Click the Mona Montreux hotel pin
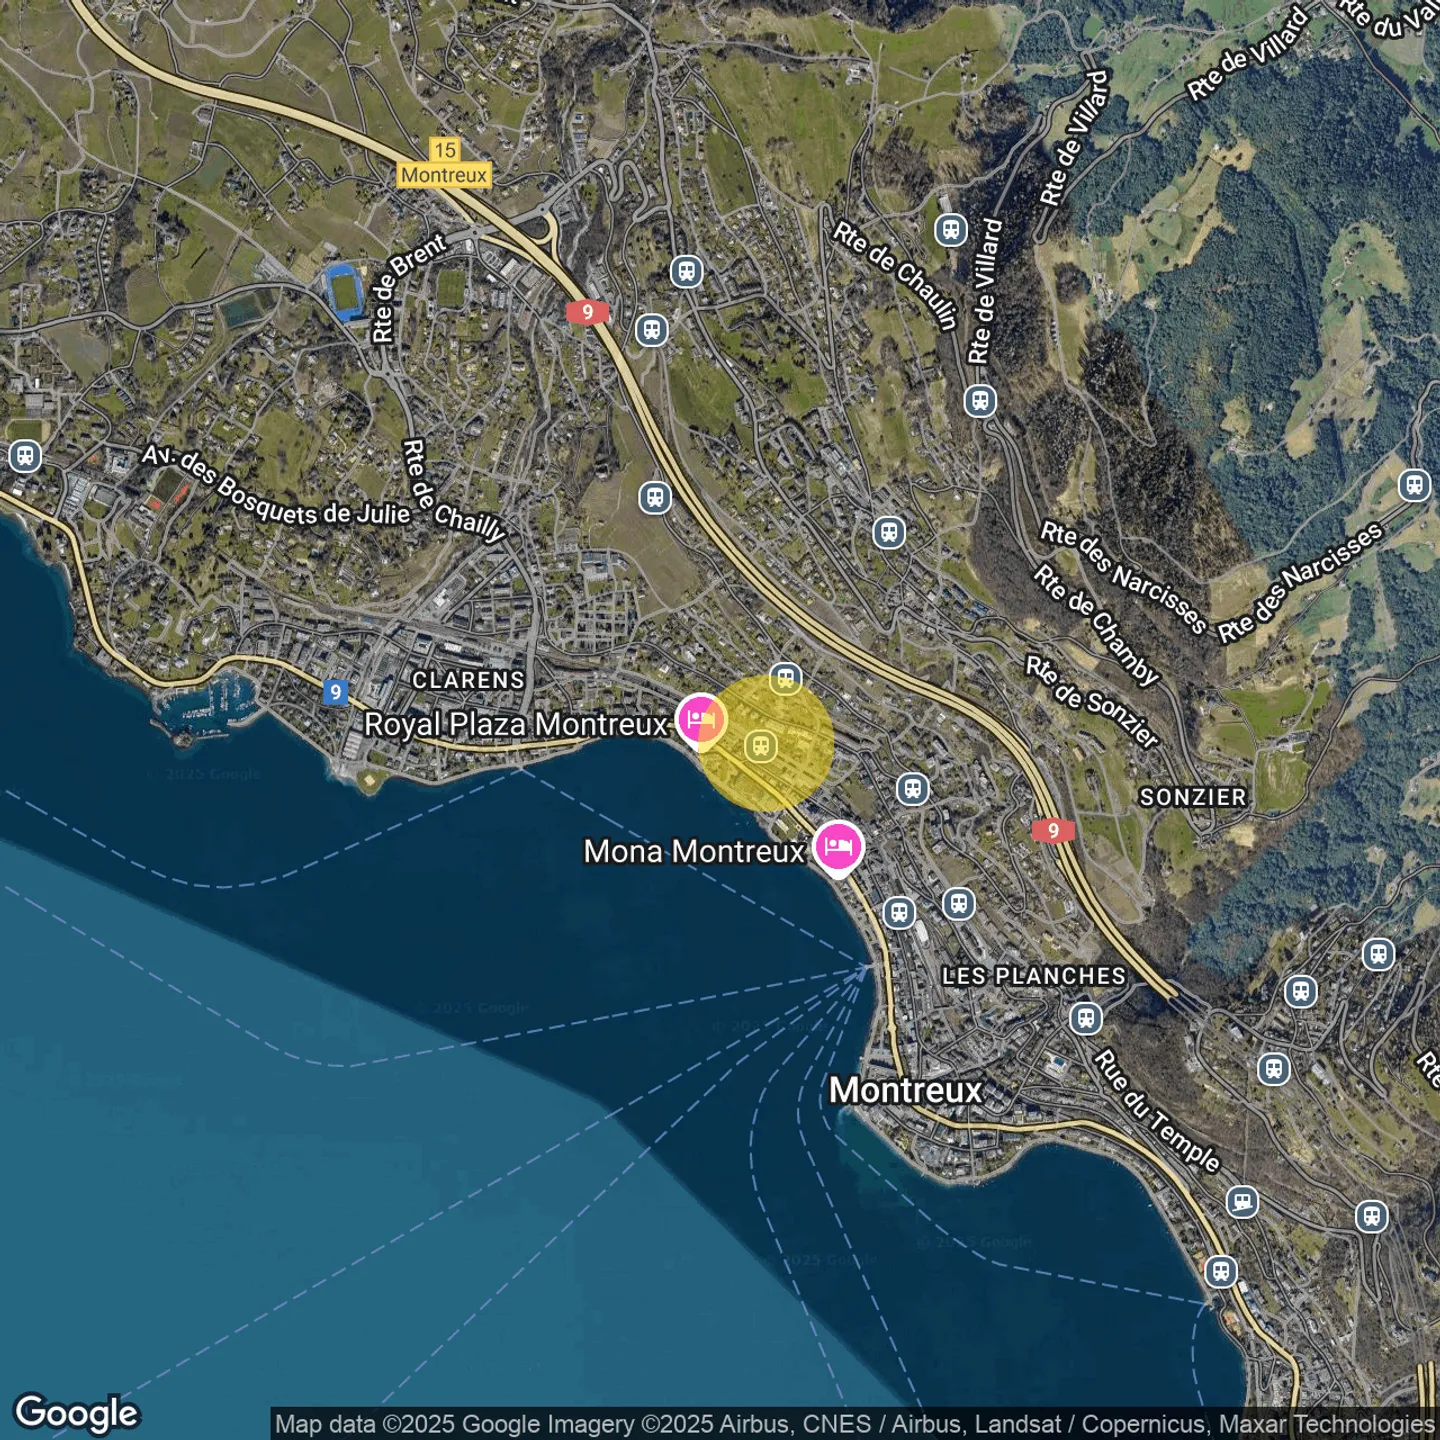The height and width of the screenshot is (1440, 1440). (x=838, y=846)
